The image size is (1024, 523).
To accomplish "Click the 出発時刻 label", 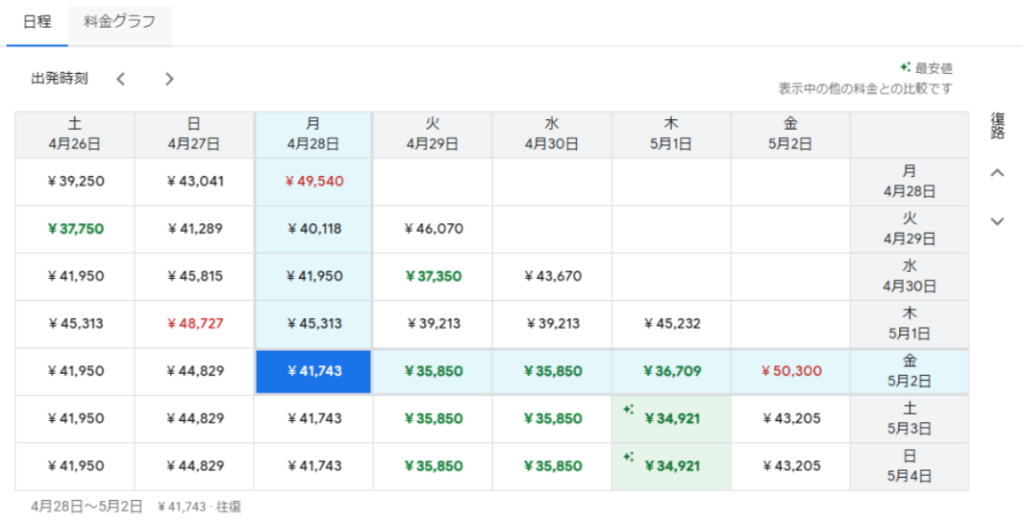I will pos(59,79).
